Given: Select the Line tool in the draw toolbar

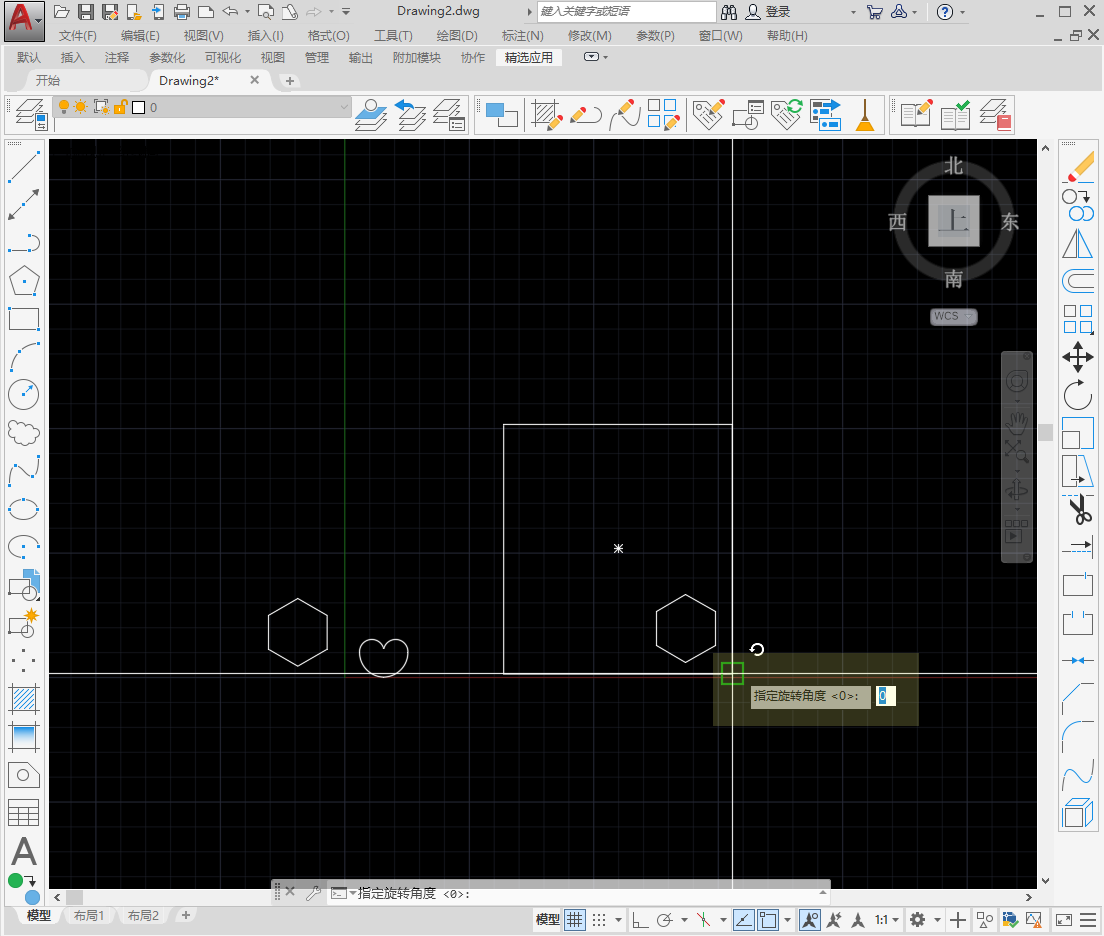Looking at the screenshot, I should coord(23,167).
